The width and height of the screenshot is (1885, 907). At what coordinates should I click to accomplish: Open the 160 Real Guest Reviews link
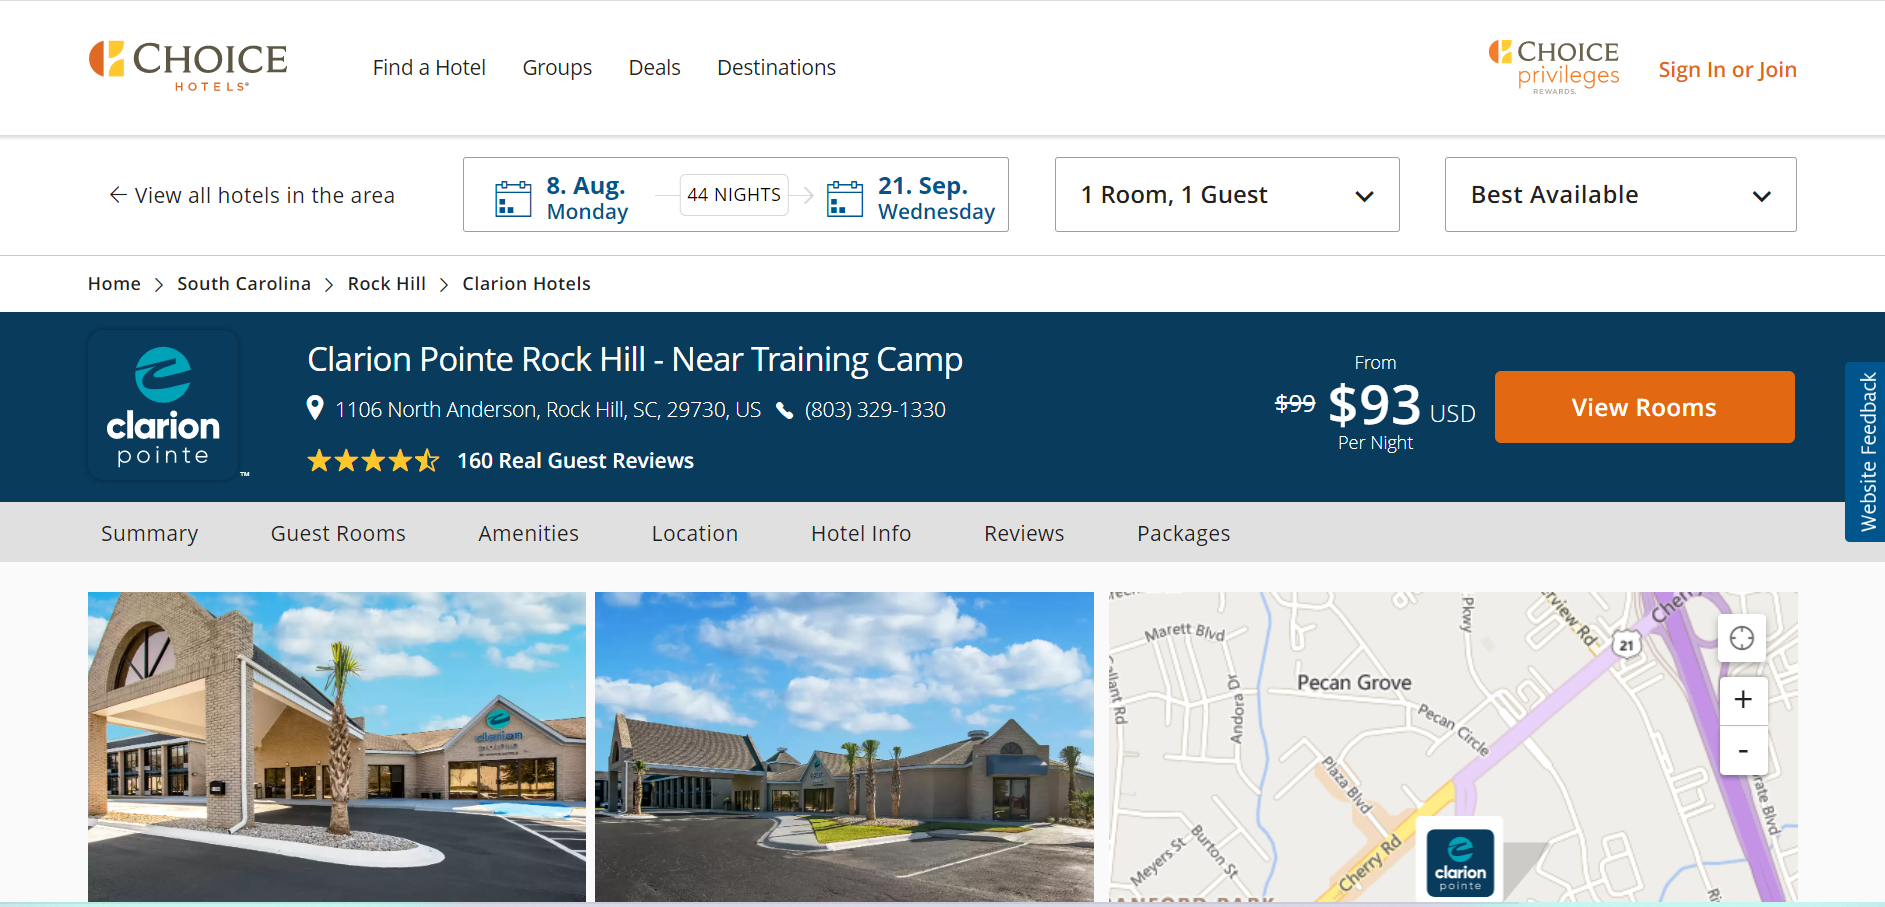(x=575, y=461)
